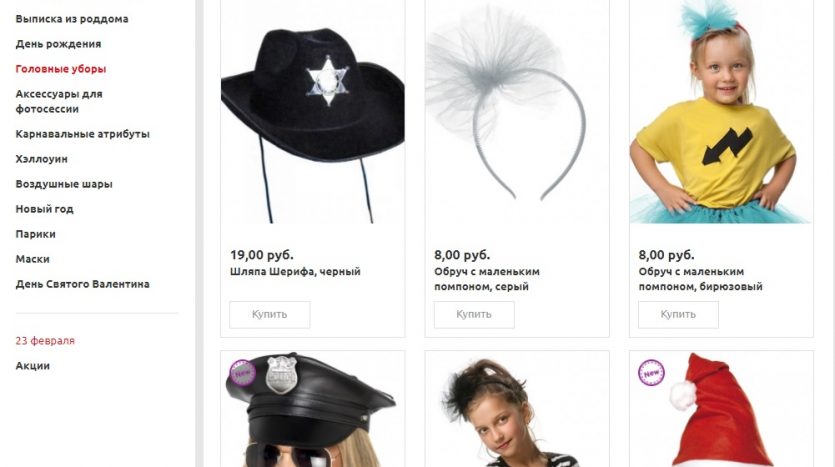
Task: Open the girl with black headband photo
Action: click(x=517, y=409)
